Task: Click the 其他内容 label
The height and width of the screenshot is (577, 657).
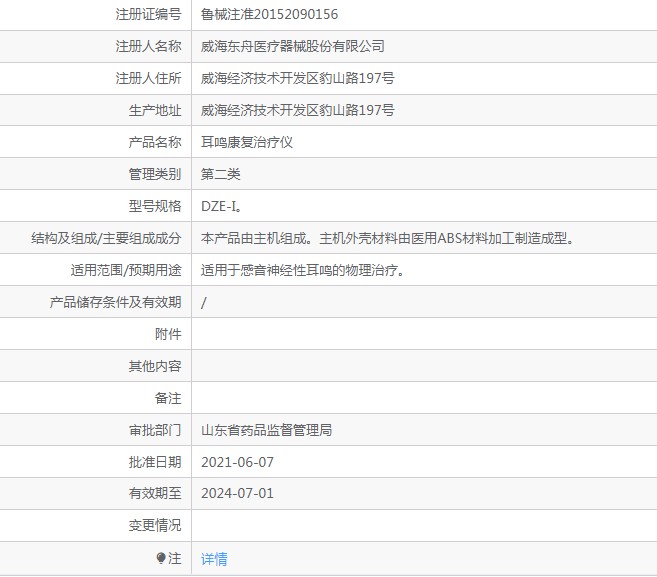Action: tap(155, 366)
